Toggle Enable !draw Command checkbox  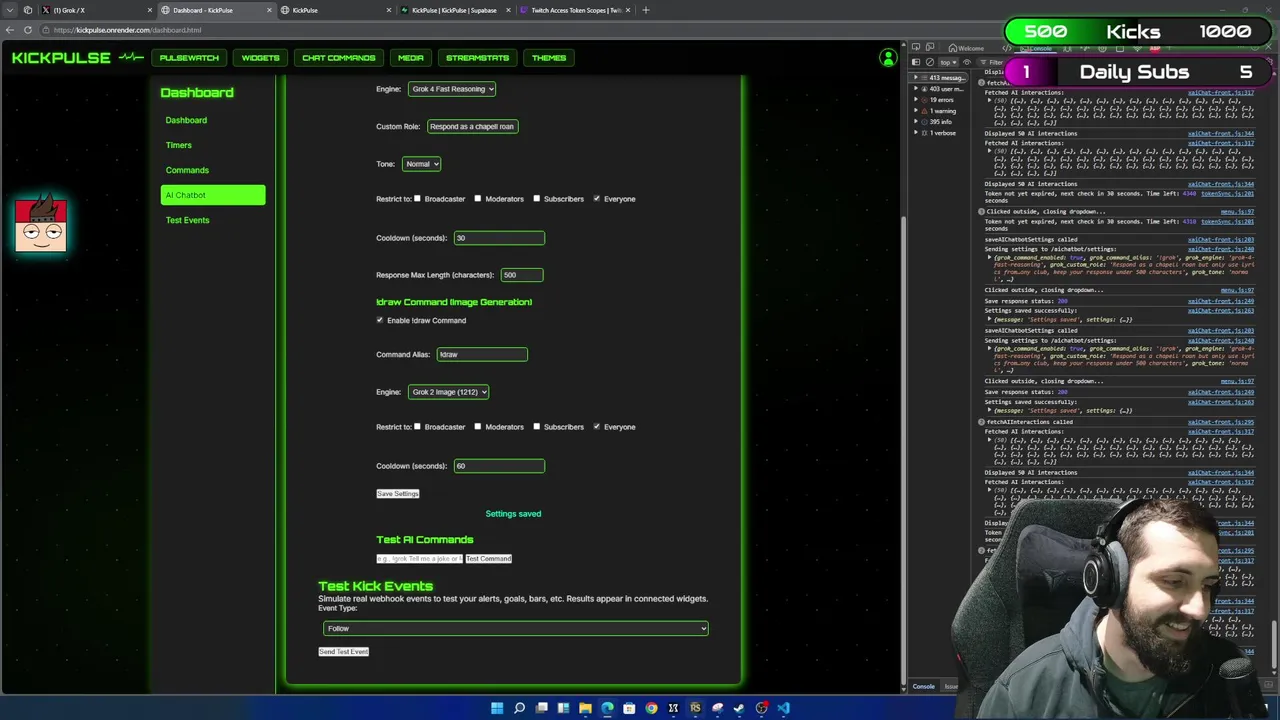click(380, 320)
